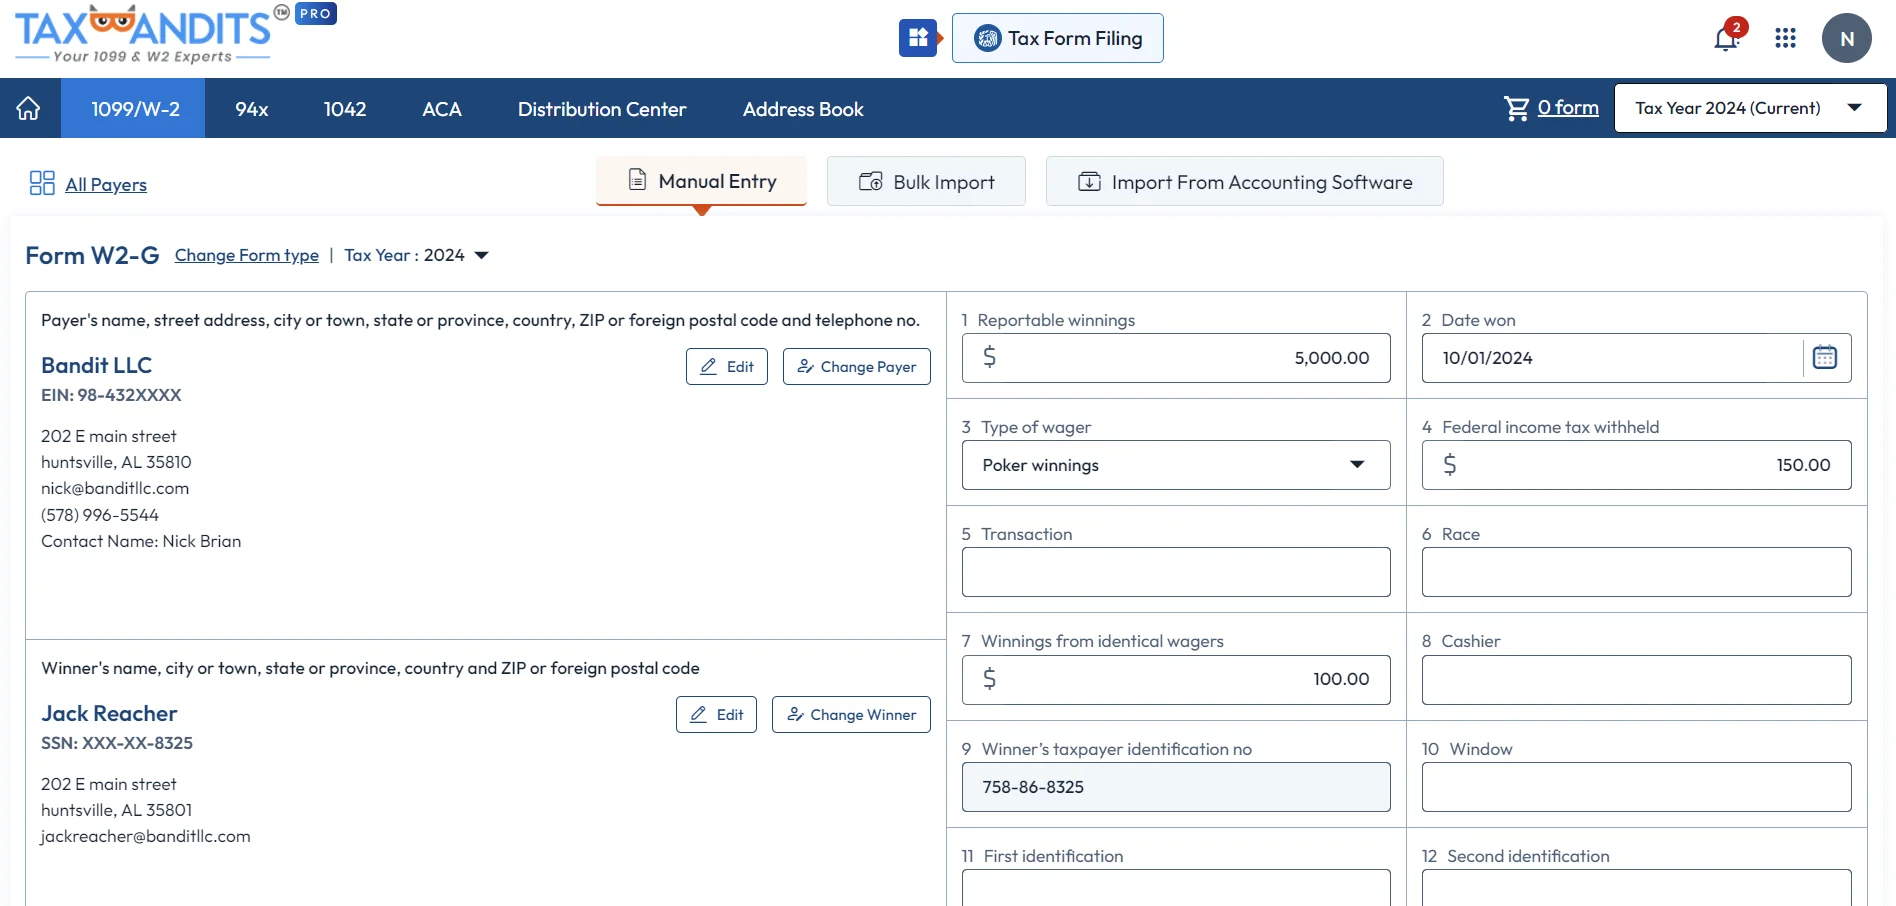
Task: Open the home icon in navigation bar
Action: click(x=28, y=108)
